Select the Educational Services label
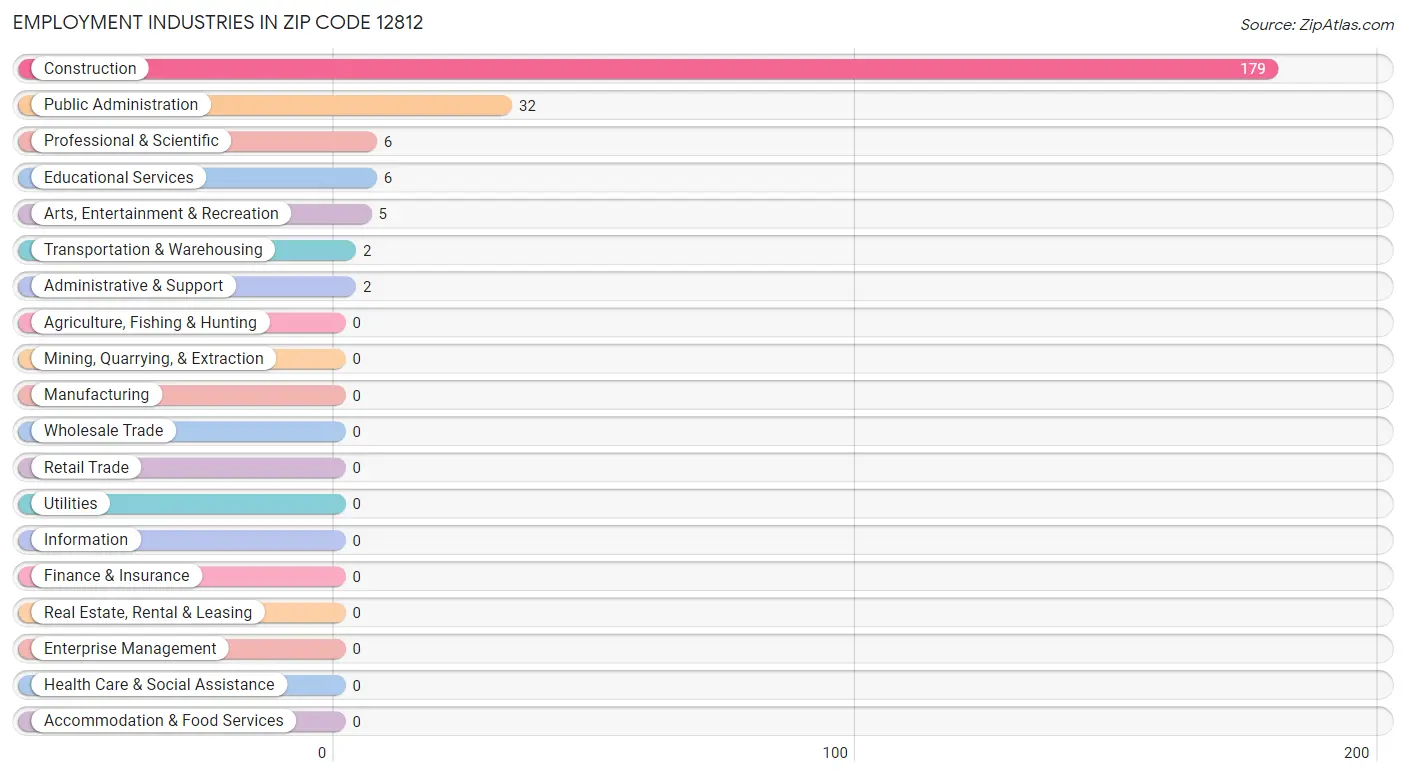1406x776 pixels. pyautogui.click(x=119, y=178)
